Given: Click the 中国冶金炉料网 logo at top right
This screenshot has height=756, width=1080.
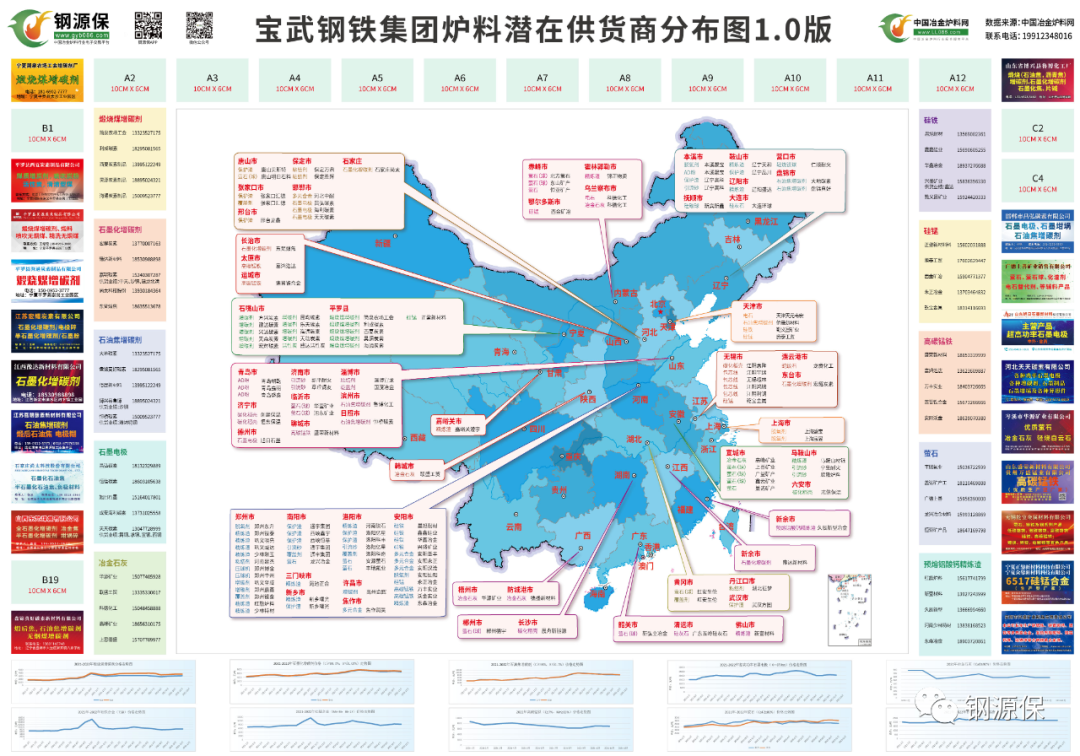Looking at the screenshot, I should coord(897,27).
